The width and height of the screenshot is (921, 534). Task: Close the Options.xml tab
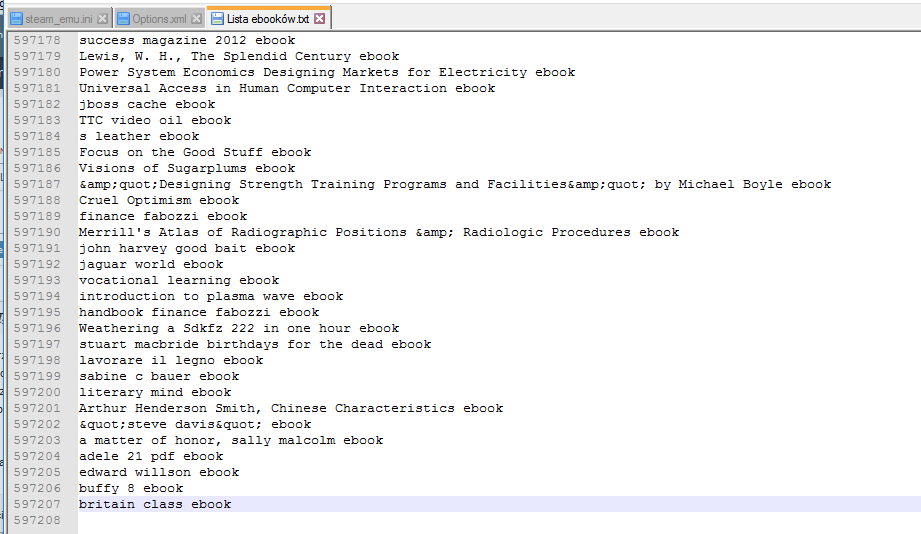pyautogui.click(x=196, y=19)
